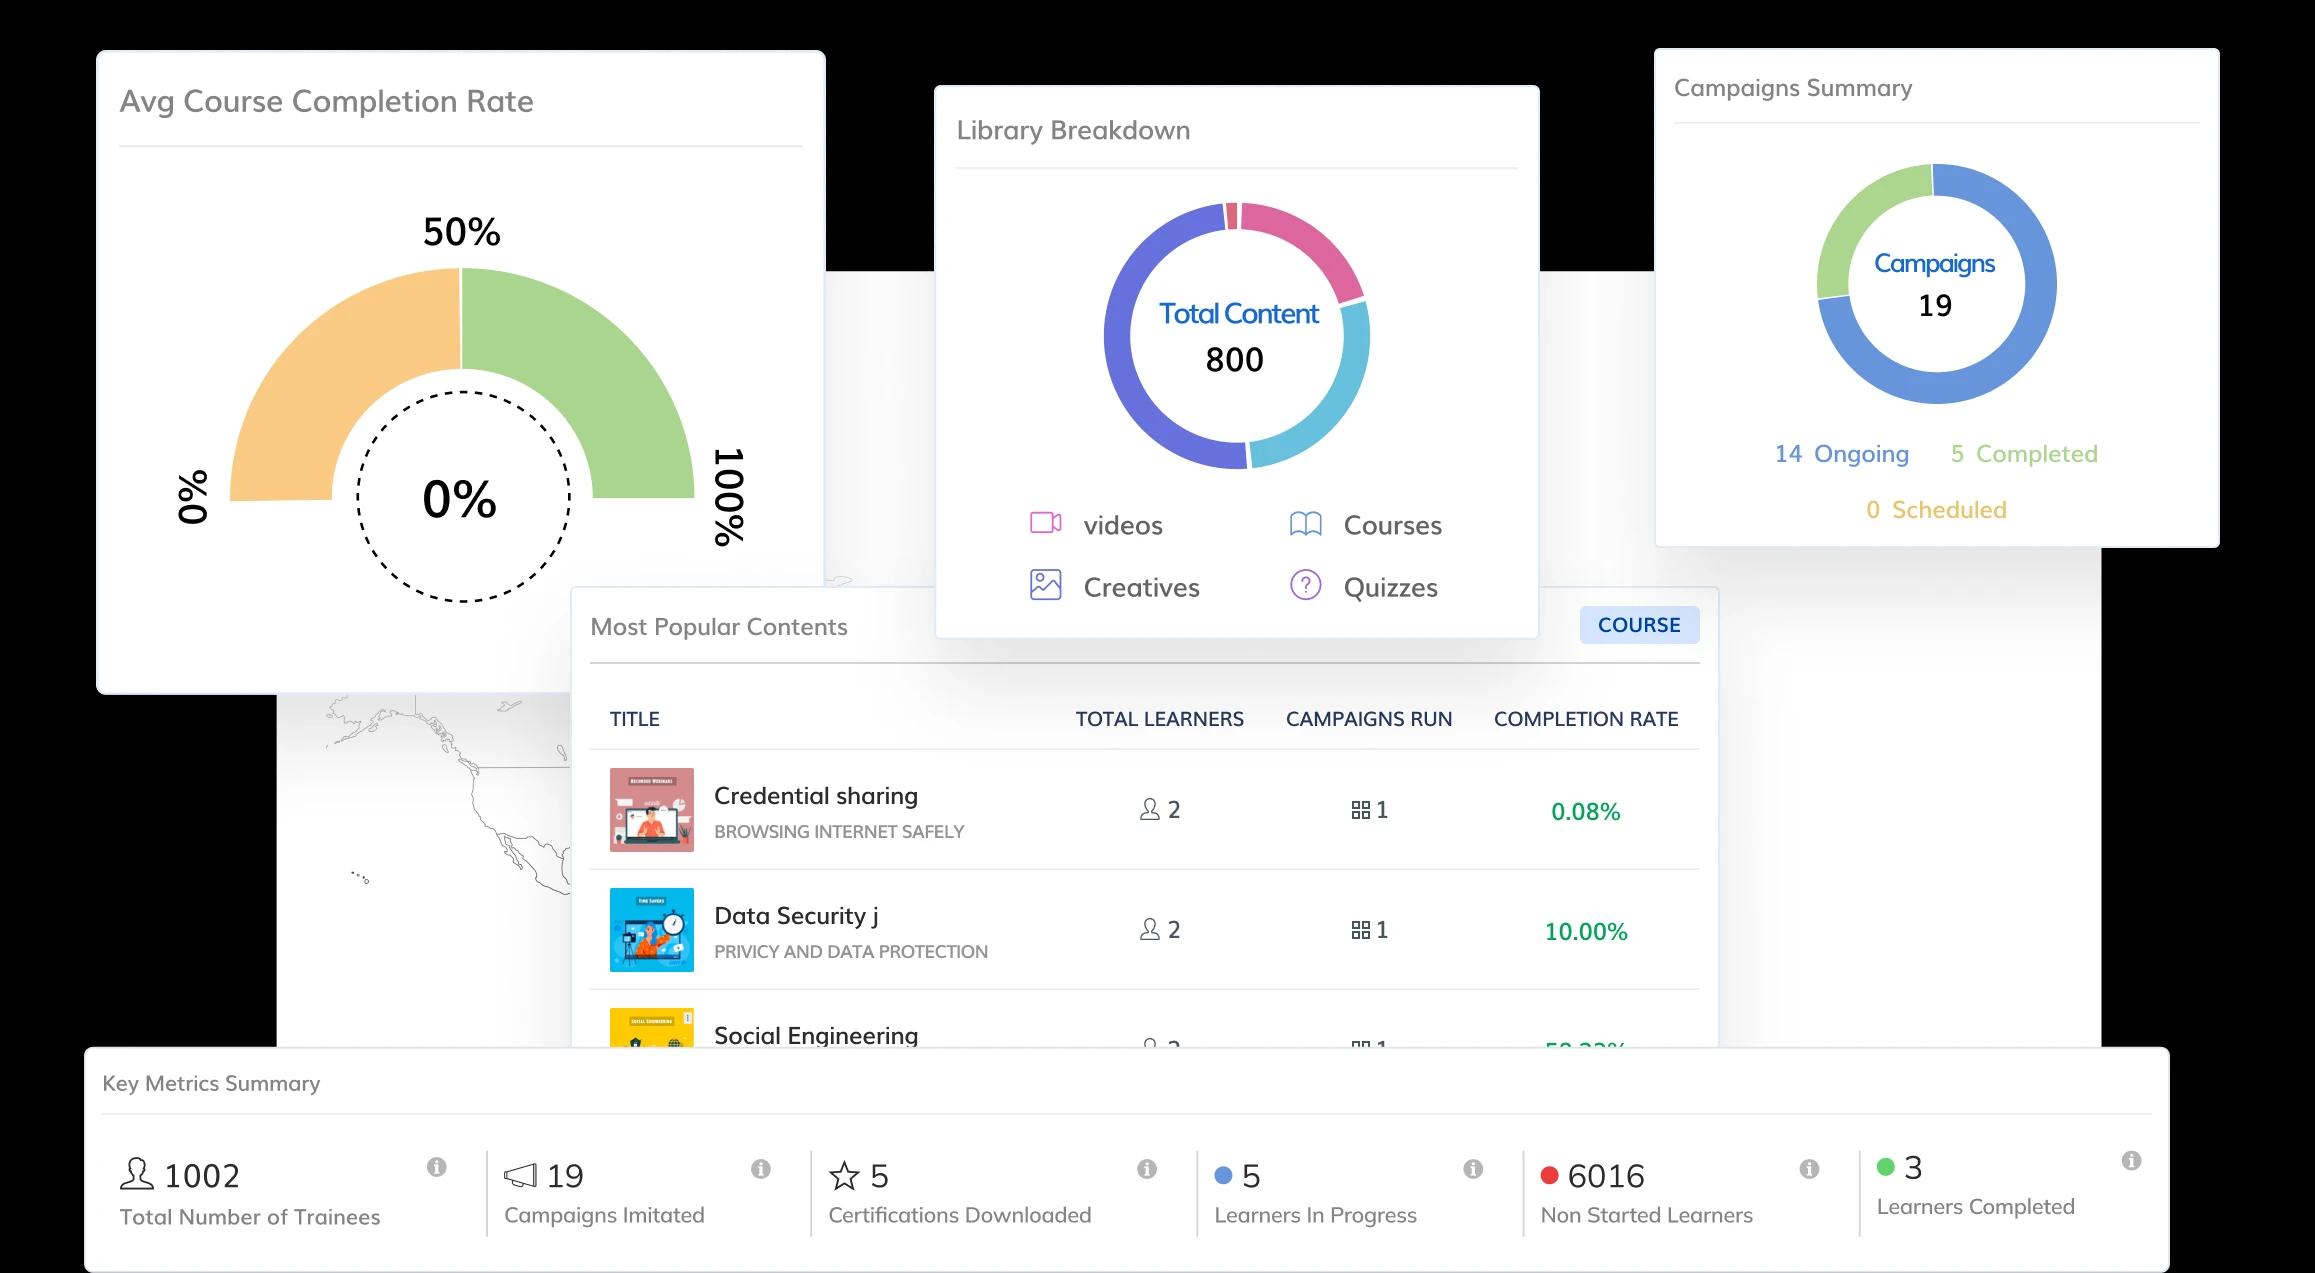Click the 0.08% completion rate value
This screenshot has width=2315, height=1273.
tap(1586, 812)
